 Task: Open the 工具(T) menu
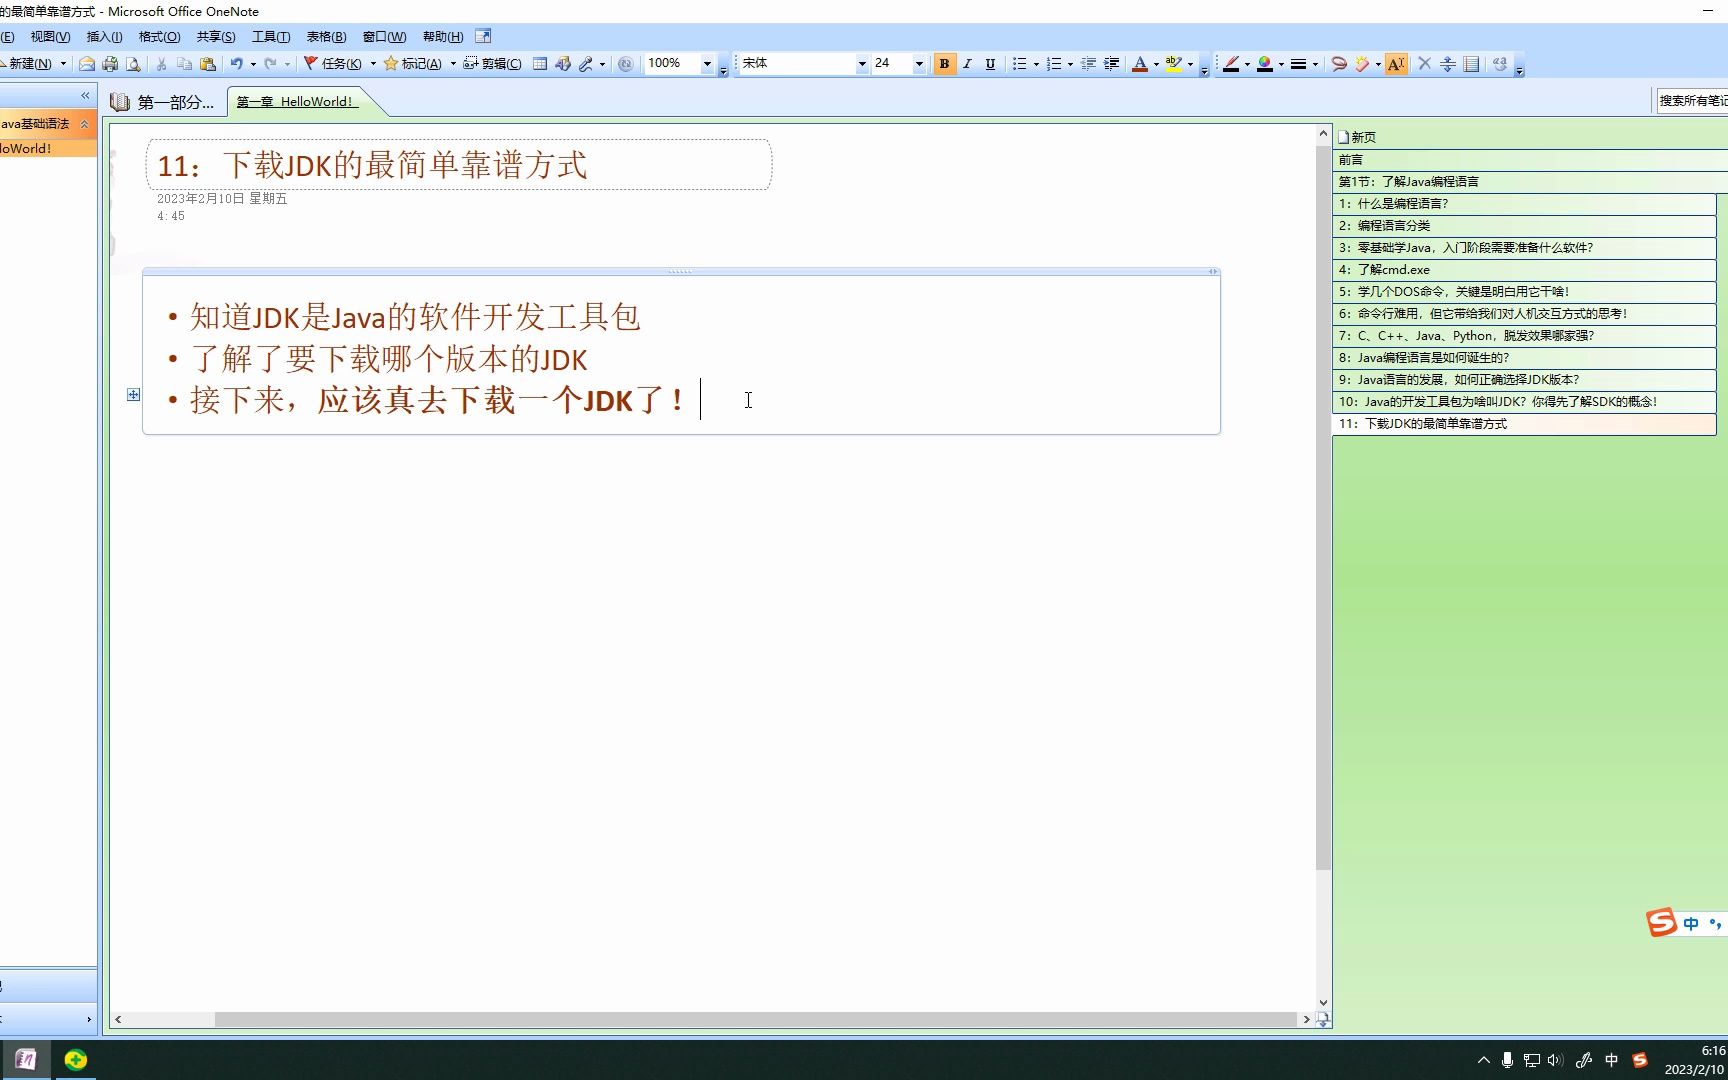271,37
